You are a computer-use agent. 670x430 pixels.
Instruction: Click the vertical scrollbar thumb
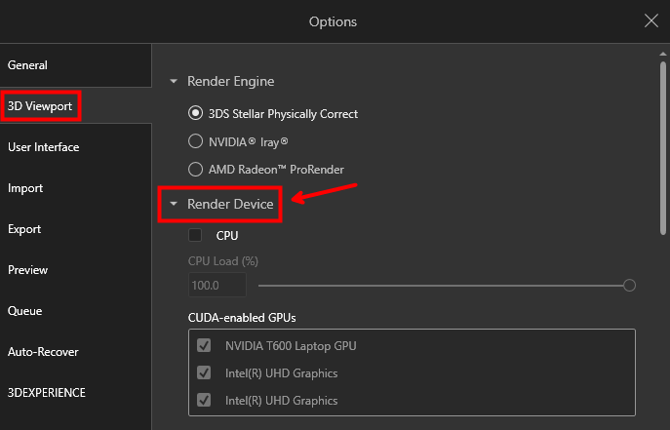click(663, 148)
